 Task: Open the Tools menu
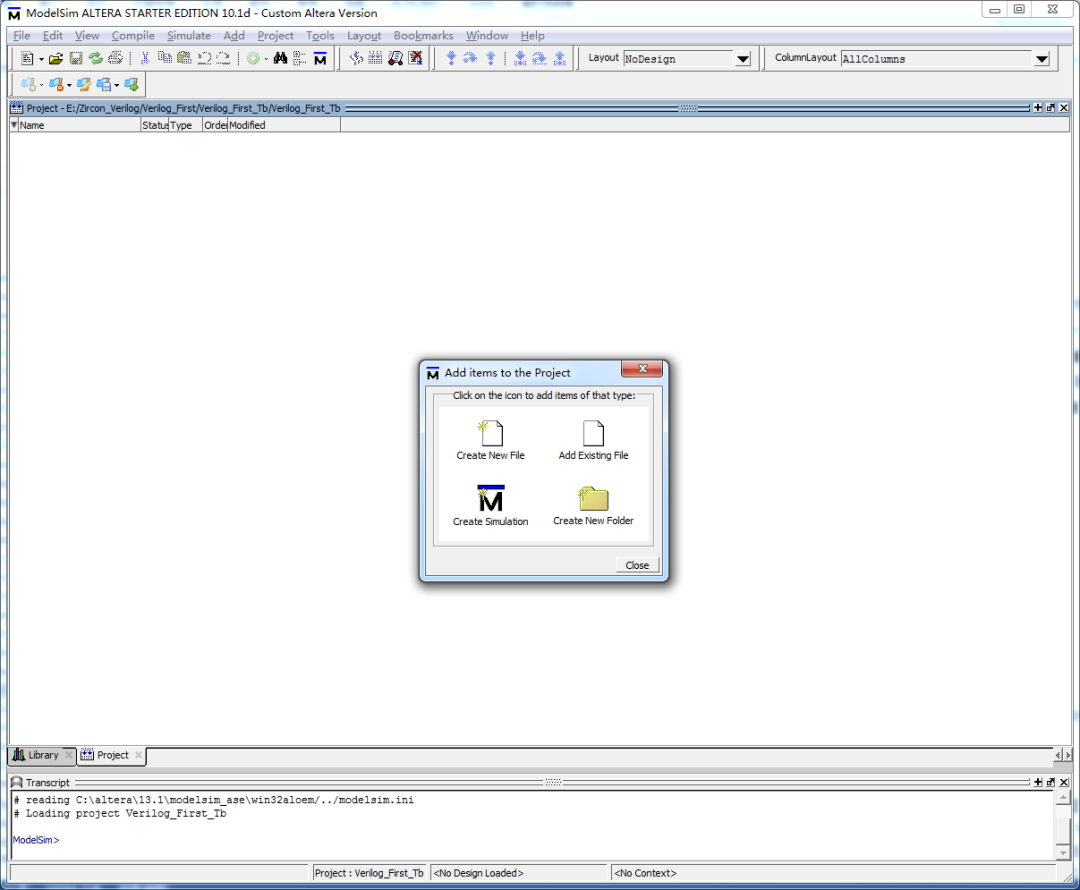click(x=320, y=35)
